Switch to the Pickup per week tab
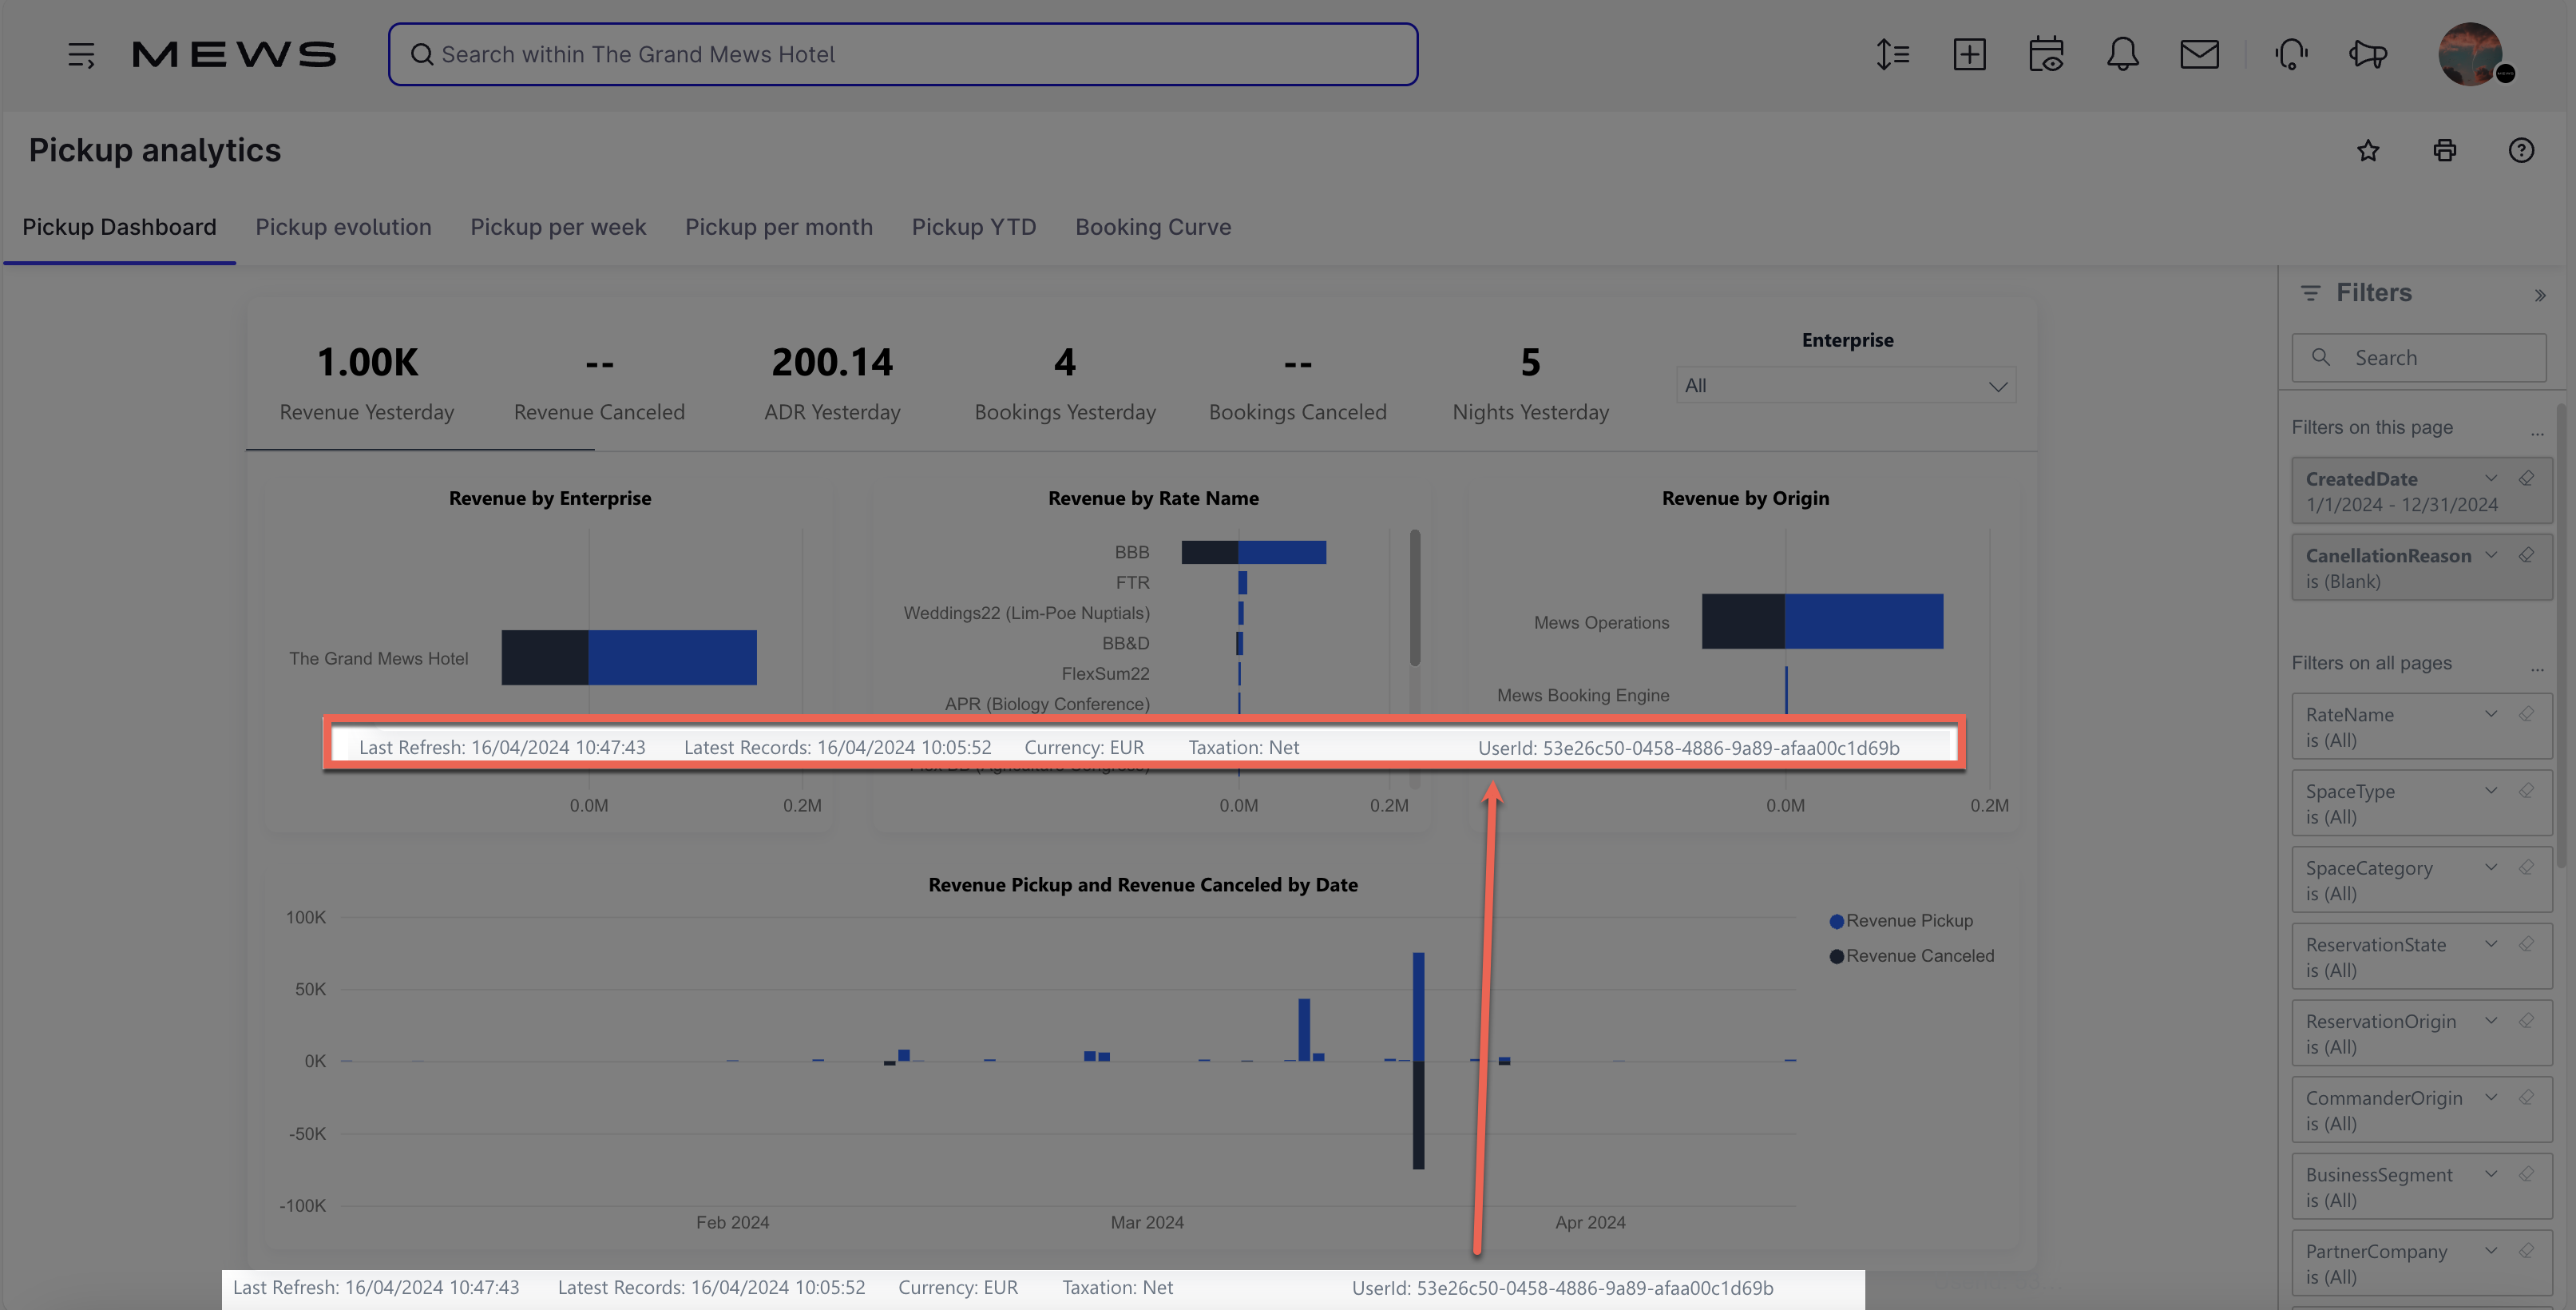The width and height of the screenshot is (2576, 1310). pyautogui.click(x=558, y=227)
